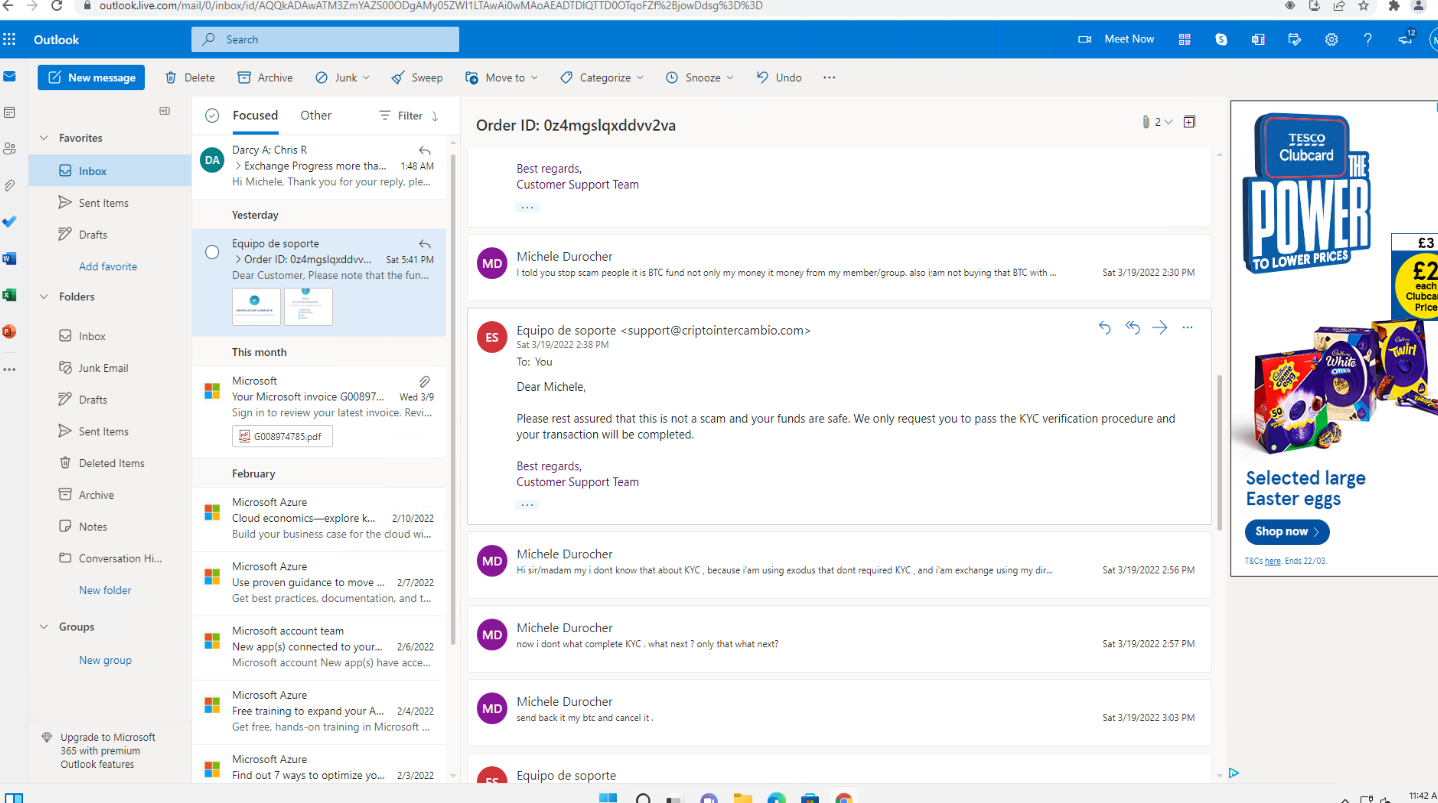Reply to the Equipo de soporte message
Viewport: 1438px width, 803px height.
1104,328
